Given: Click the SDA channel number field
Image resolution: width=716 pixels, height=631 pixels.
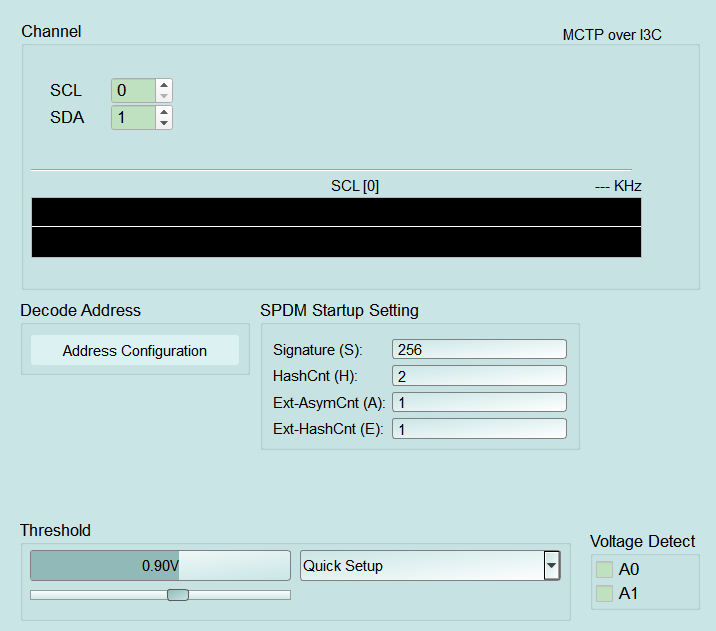Looking at the screenshot, I should [133, 117].
